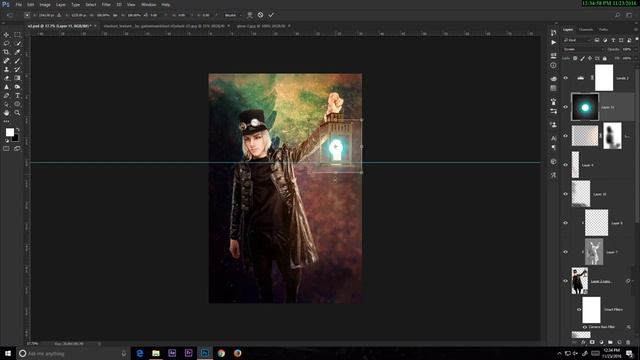
Task: Open the Libraries cloud panel icon
Action: [553, 78]
